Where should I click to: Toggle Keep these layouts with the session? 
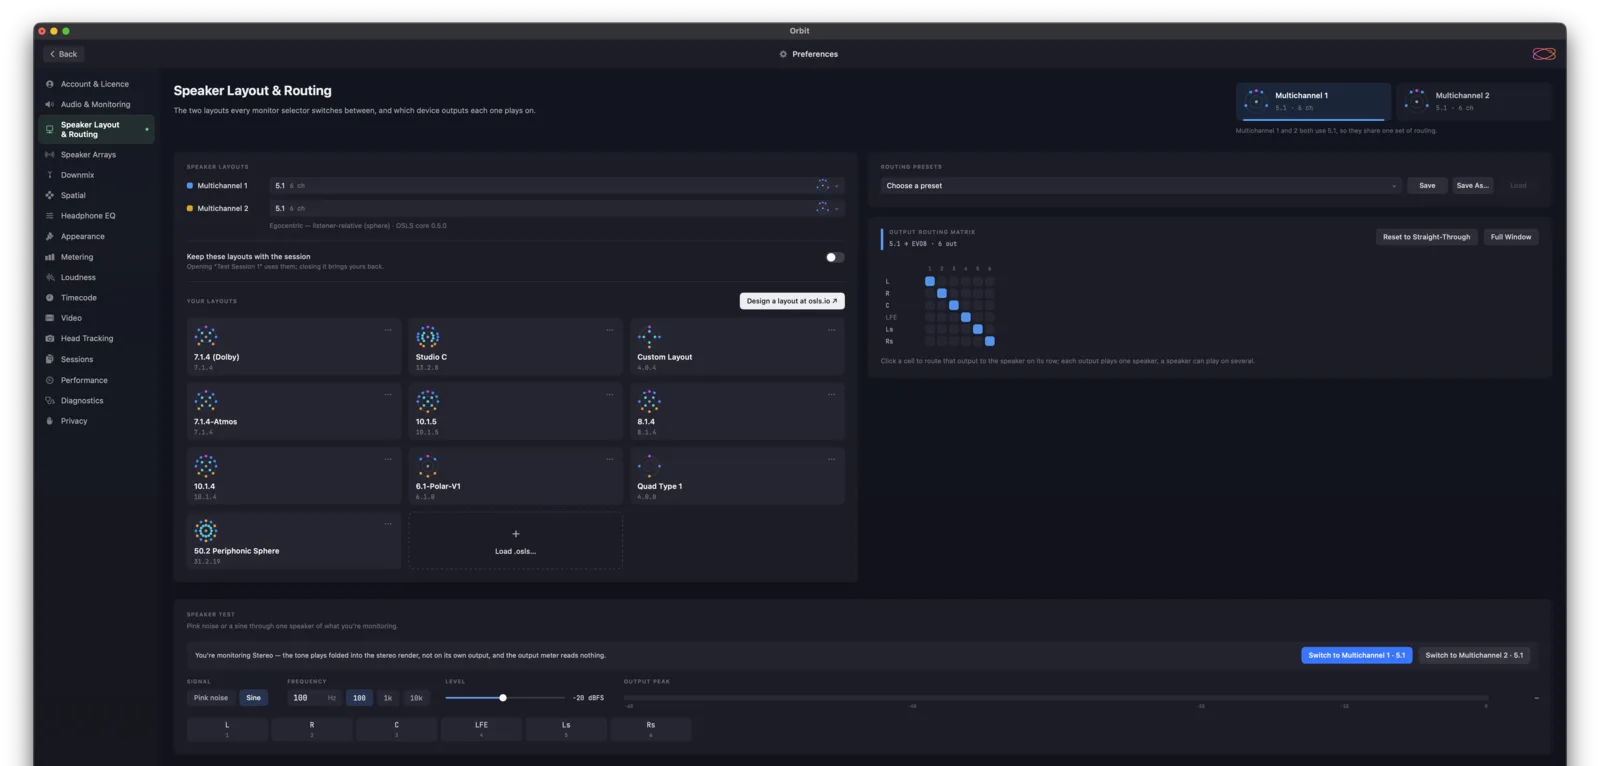tap(835, 257)
